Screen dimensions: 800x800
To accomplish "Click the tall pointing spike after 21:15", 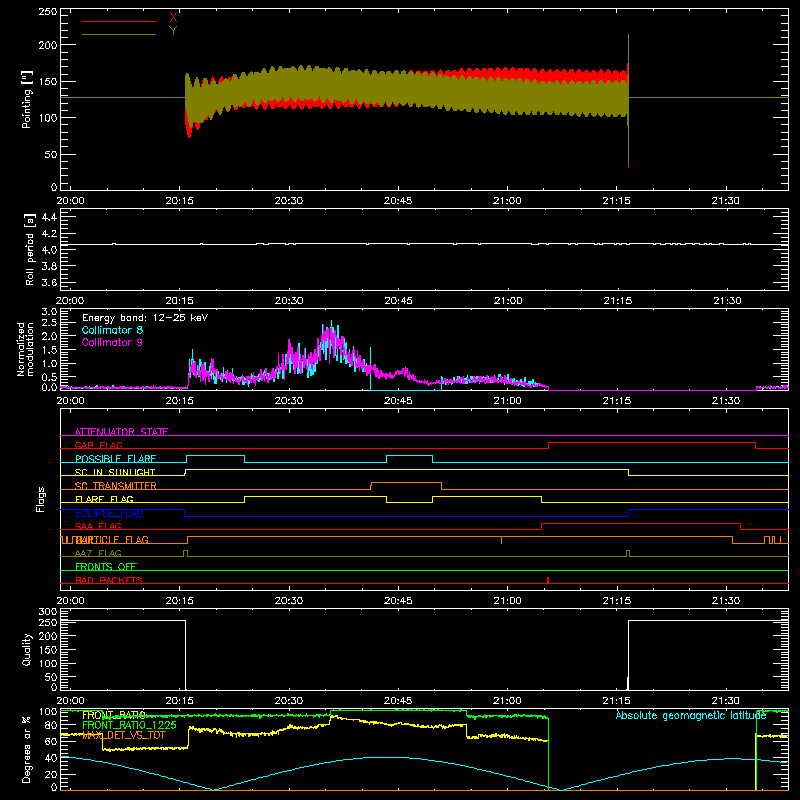I will pos(628,101).
